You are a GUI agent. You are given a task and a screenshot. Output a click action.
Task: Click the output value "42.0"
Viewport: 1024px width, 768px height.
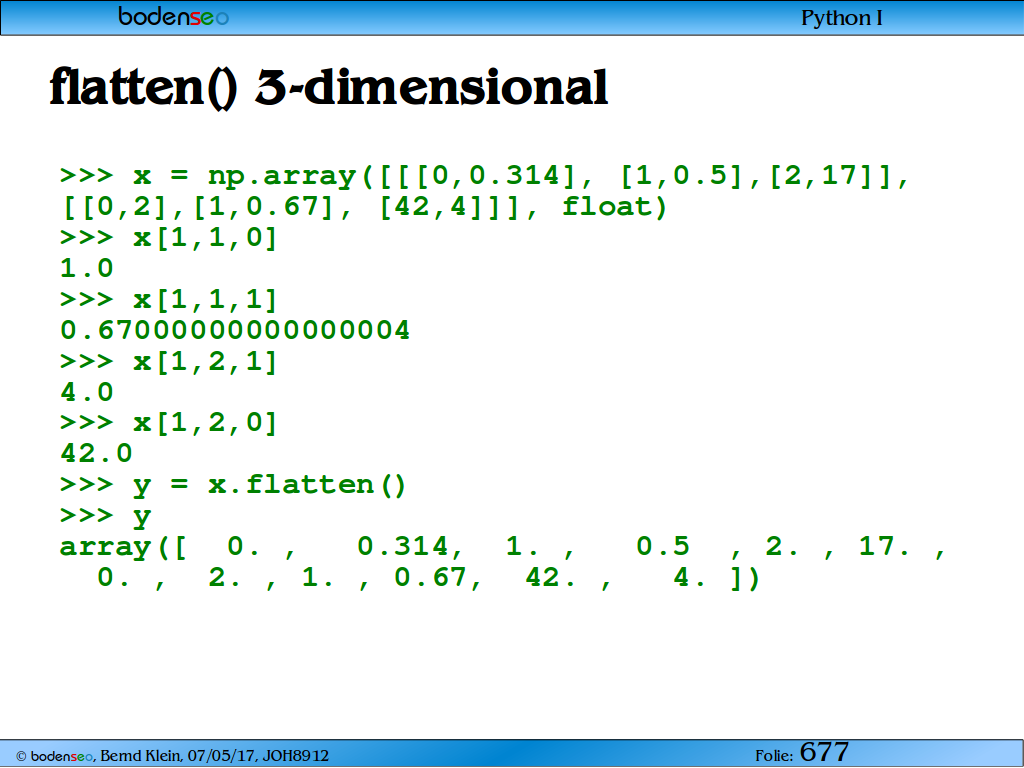point(96,454)
